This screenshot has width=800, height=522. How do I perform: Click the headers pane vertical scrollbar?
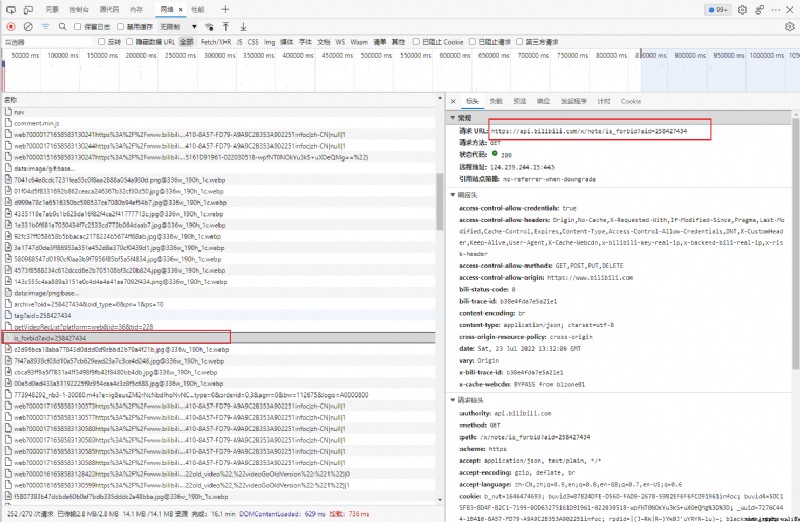[x=795, y=244]
